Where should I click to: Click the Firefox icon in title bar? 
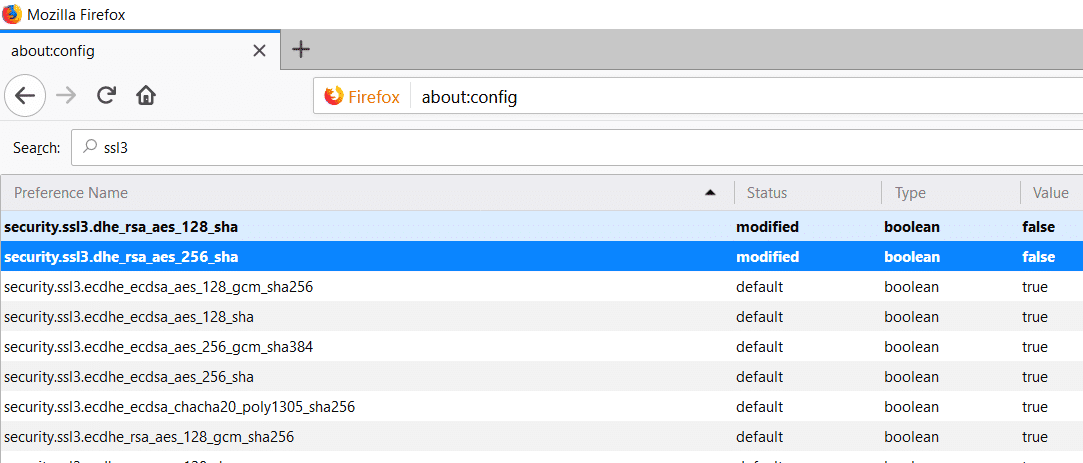[x=12, y=14]
